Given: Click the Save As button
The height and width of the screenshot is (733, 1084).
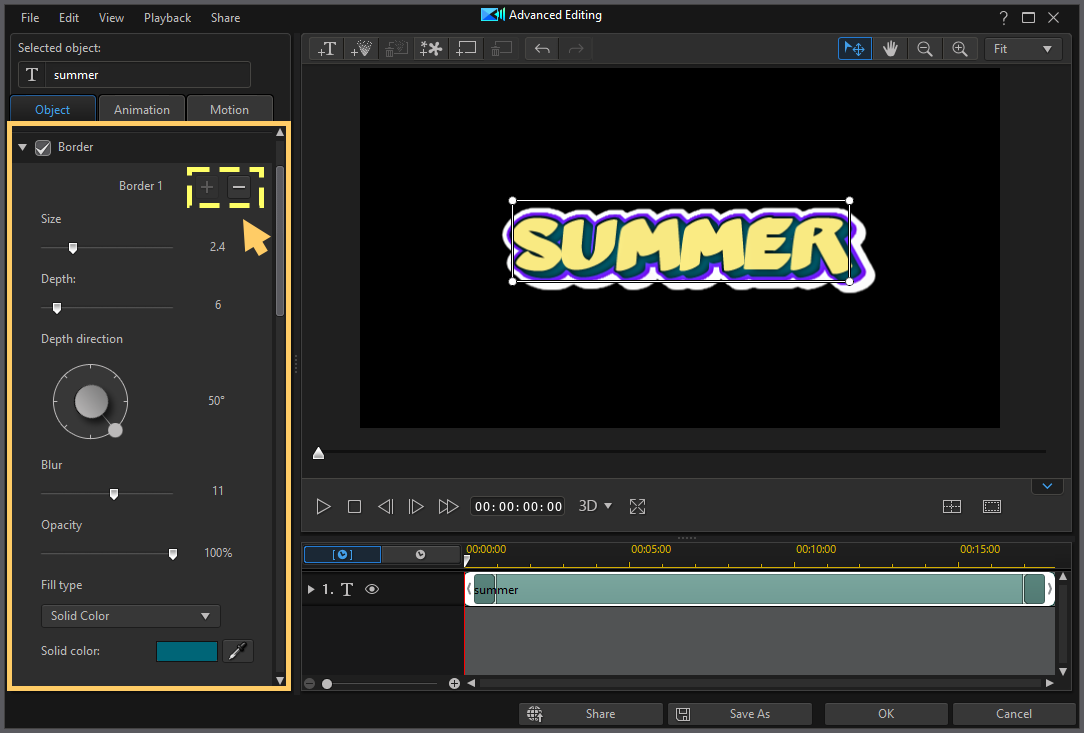Looking at the screenshot, I should pos(740,713).
